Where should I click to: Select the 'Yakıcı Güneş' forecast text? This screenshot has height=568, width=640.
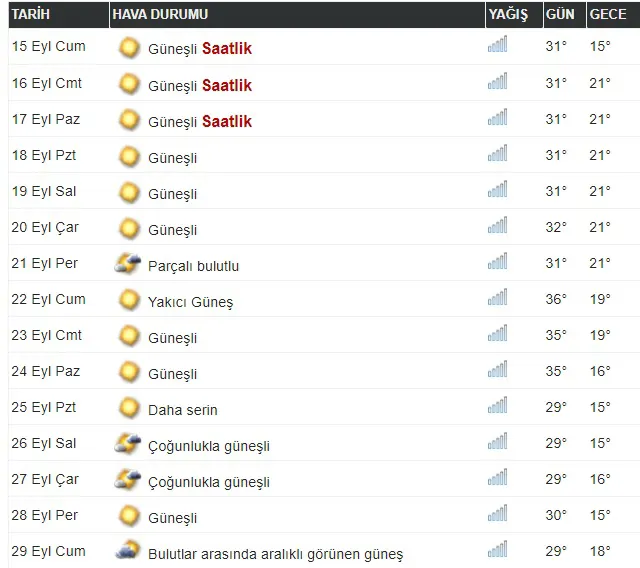coord(190,302)
